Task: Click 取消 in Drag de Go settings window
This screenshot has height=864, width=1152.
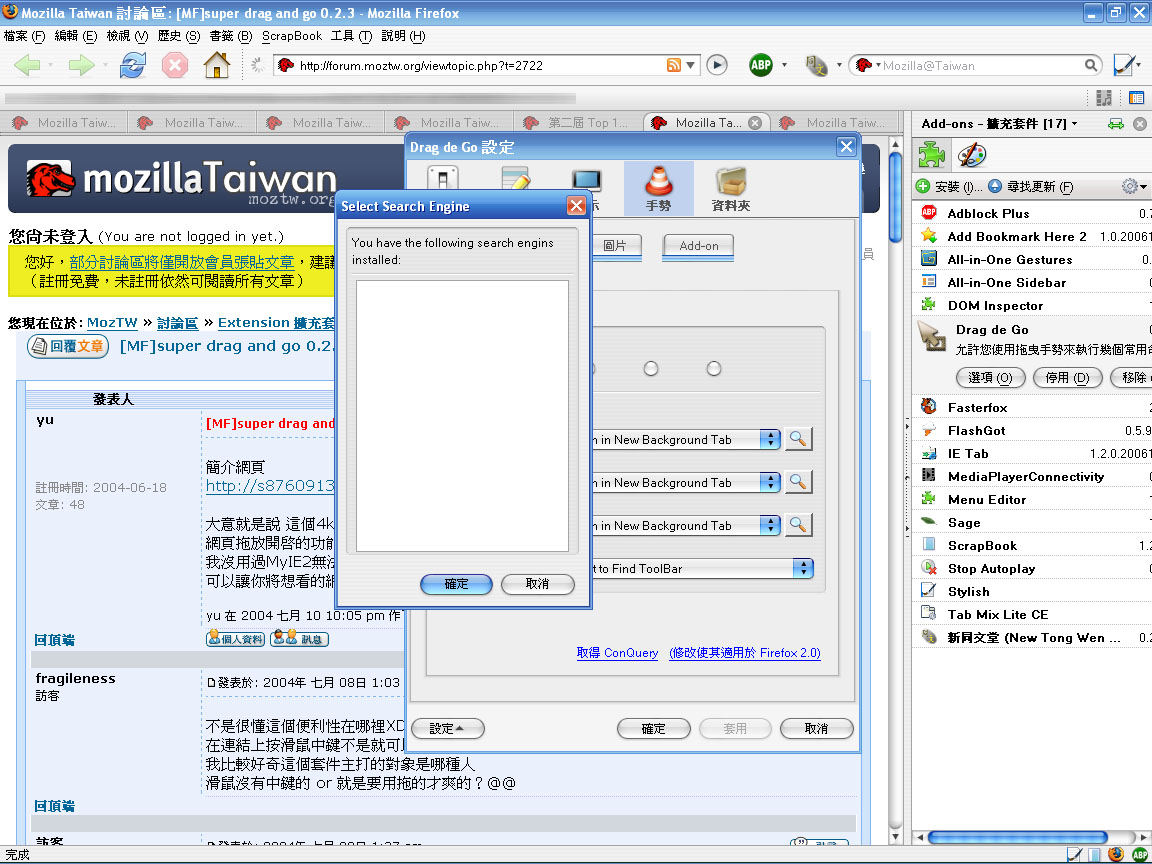Action: (x=816, y=728)
